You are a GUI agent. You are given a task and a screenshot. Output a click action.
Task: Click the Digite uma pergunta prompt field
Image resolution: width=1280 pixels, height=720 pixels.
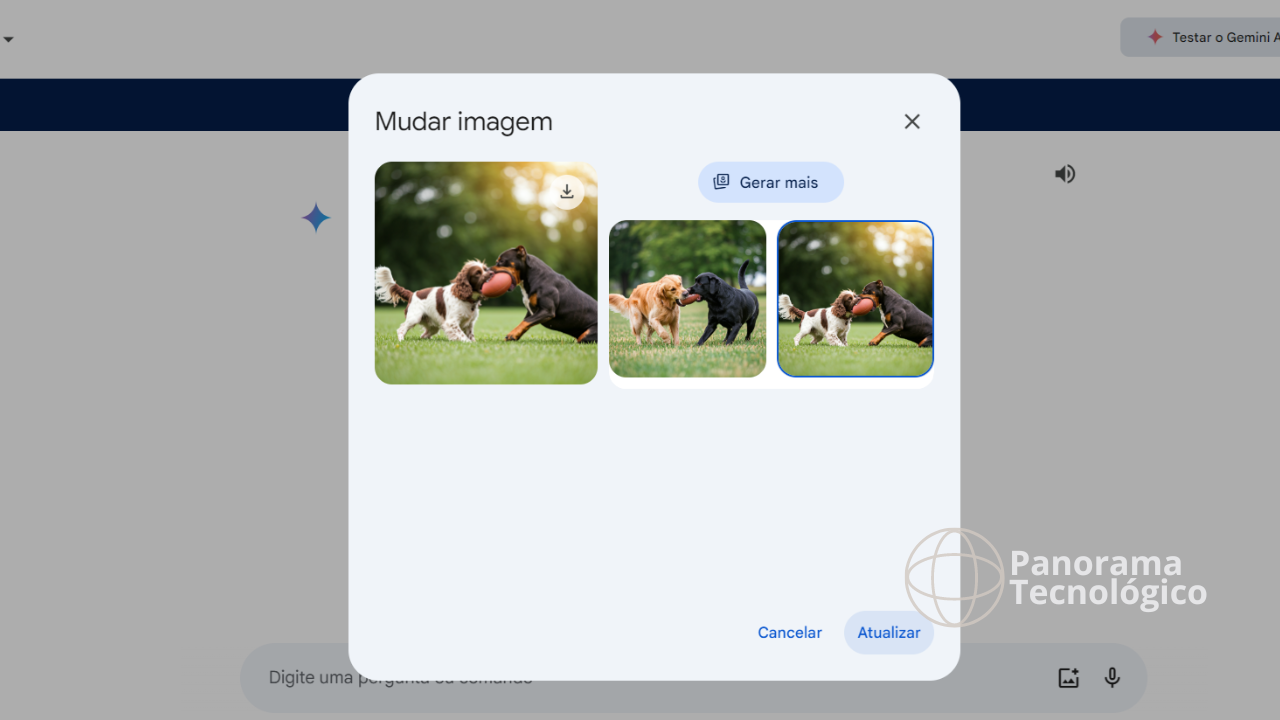(400, 677)
